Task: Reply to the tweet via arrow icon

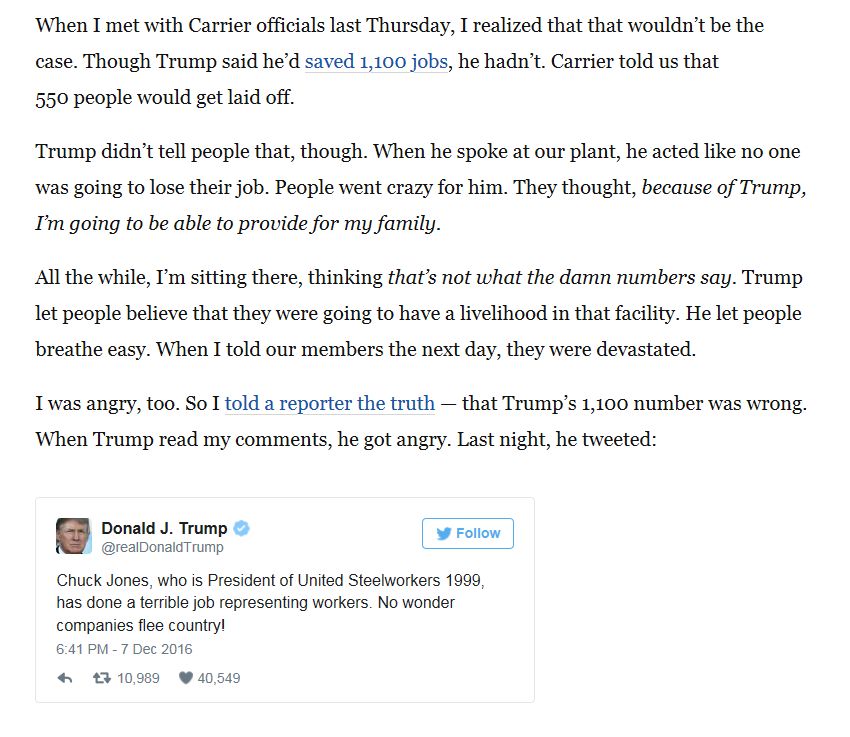Action: point(65,678)
